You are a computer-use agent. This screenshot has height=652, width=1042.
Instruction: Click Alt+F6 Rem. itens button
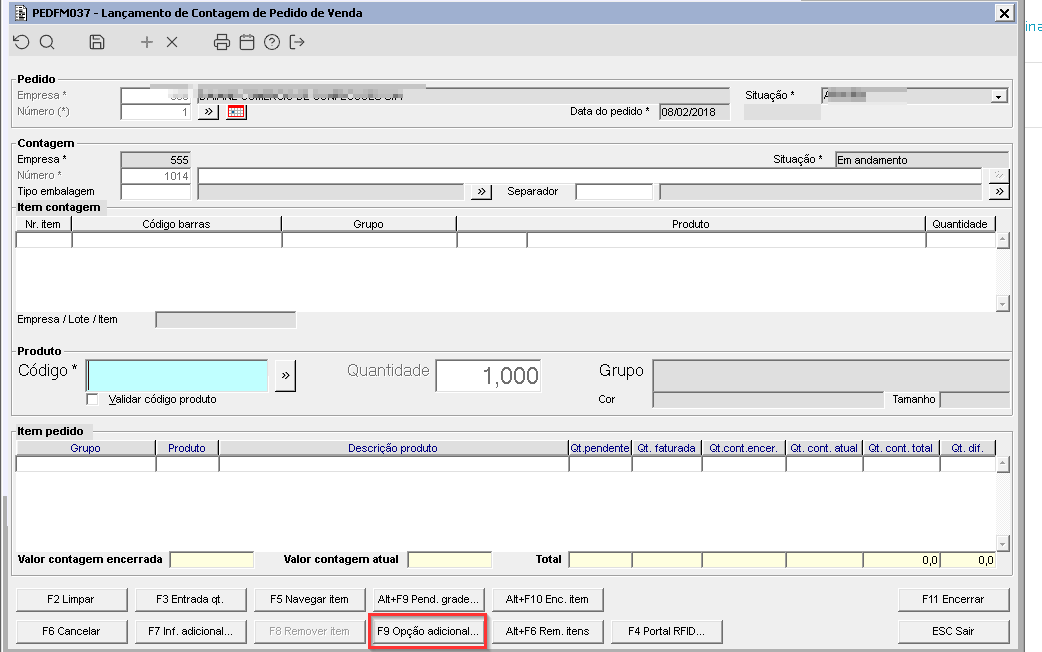tap(548, 631)
